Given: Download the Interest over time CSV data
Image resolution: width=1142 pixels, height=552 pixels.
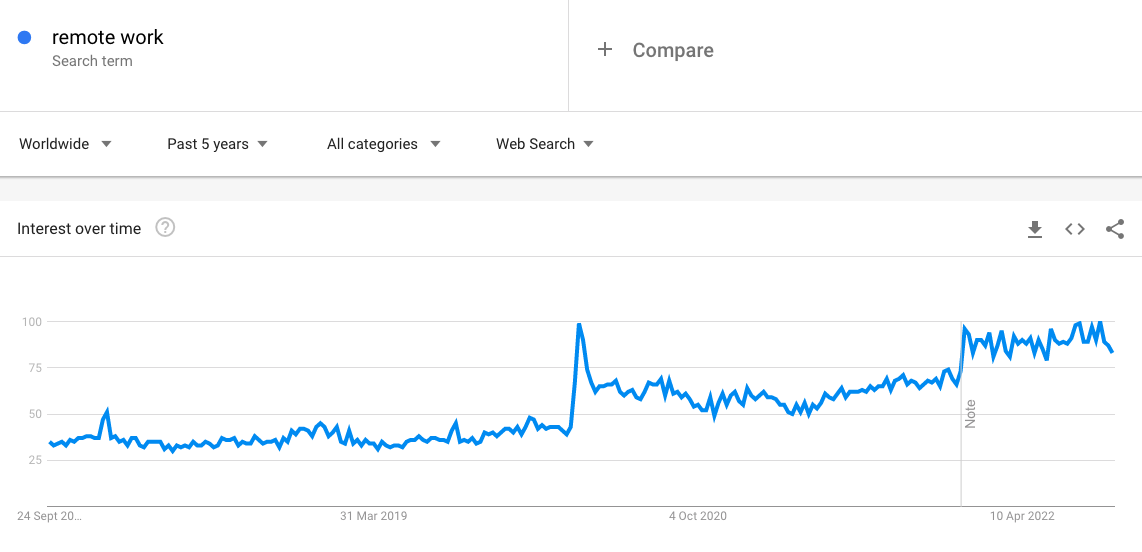Looking at the screenshot, I should tap(1034, 229).
